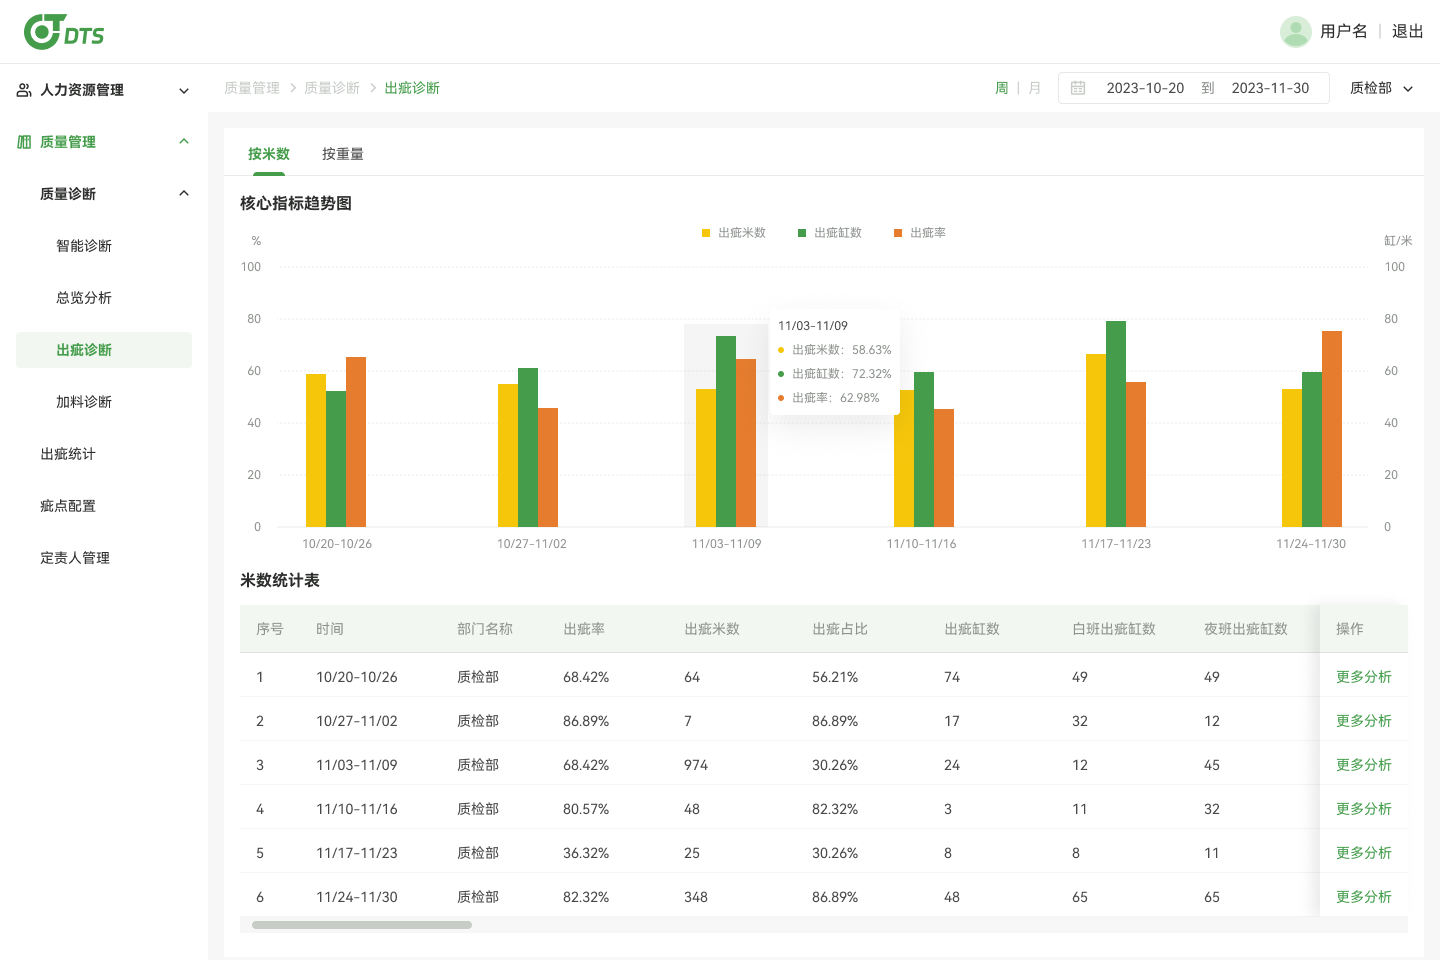Image resolution: width=1440 pixels, height=960 pixels.
Task: Click the table horizontal scrollbar
Action: click(362, 925)
